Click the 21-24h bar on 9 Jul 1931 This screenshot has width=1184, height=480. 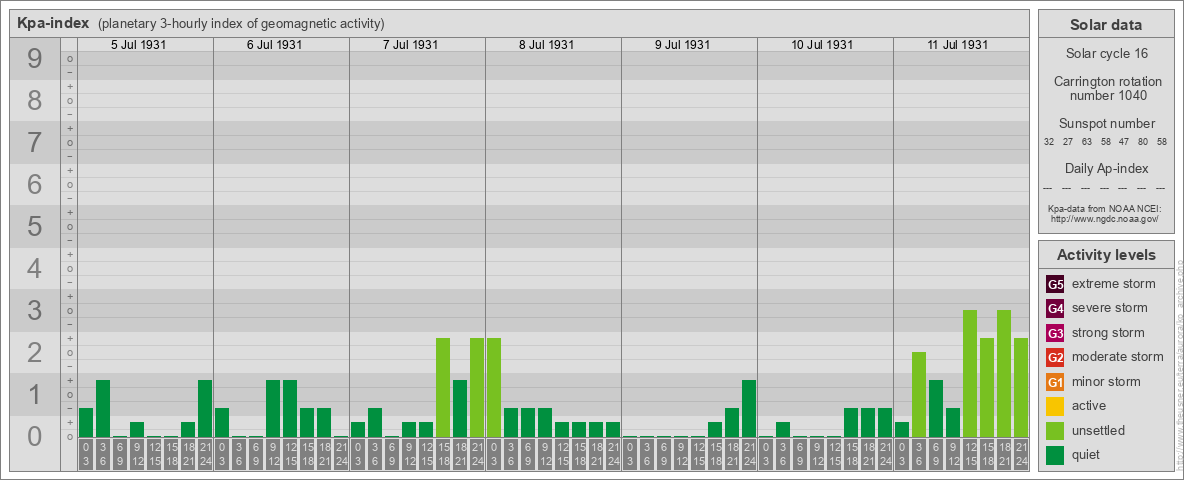click(748, 408)
